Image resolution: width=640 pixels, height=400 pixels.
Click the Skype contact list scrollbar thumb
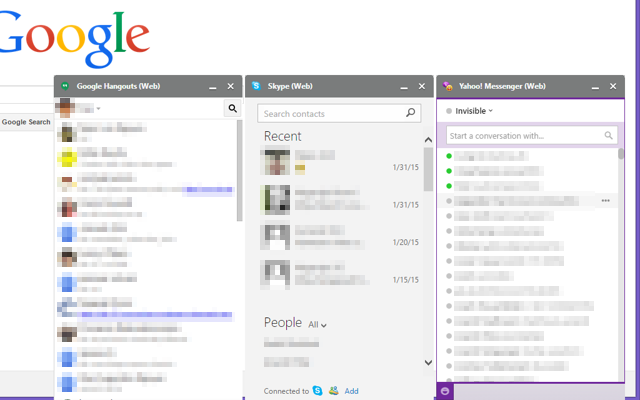click(428, 169)
